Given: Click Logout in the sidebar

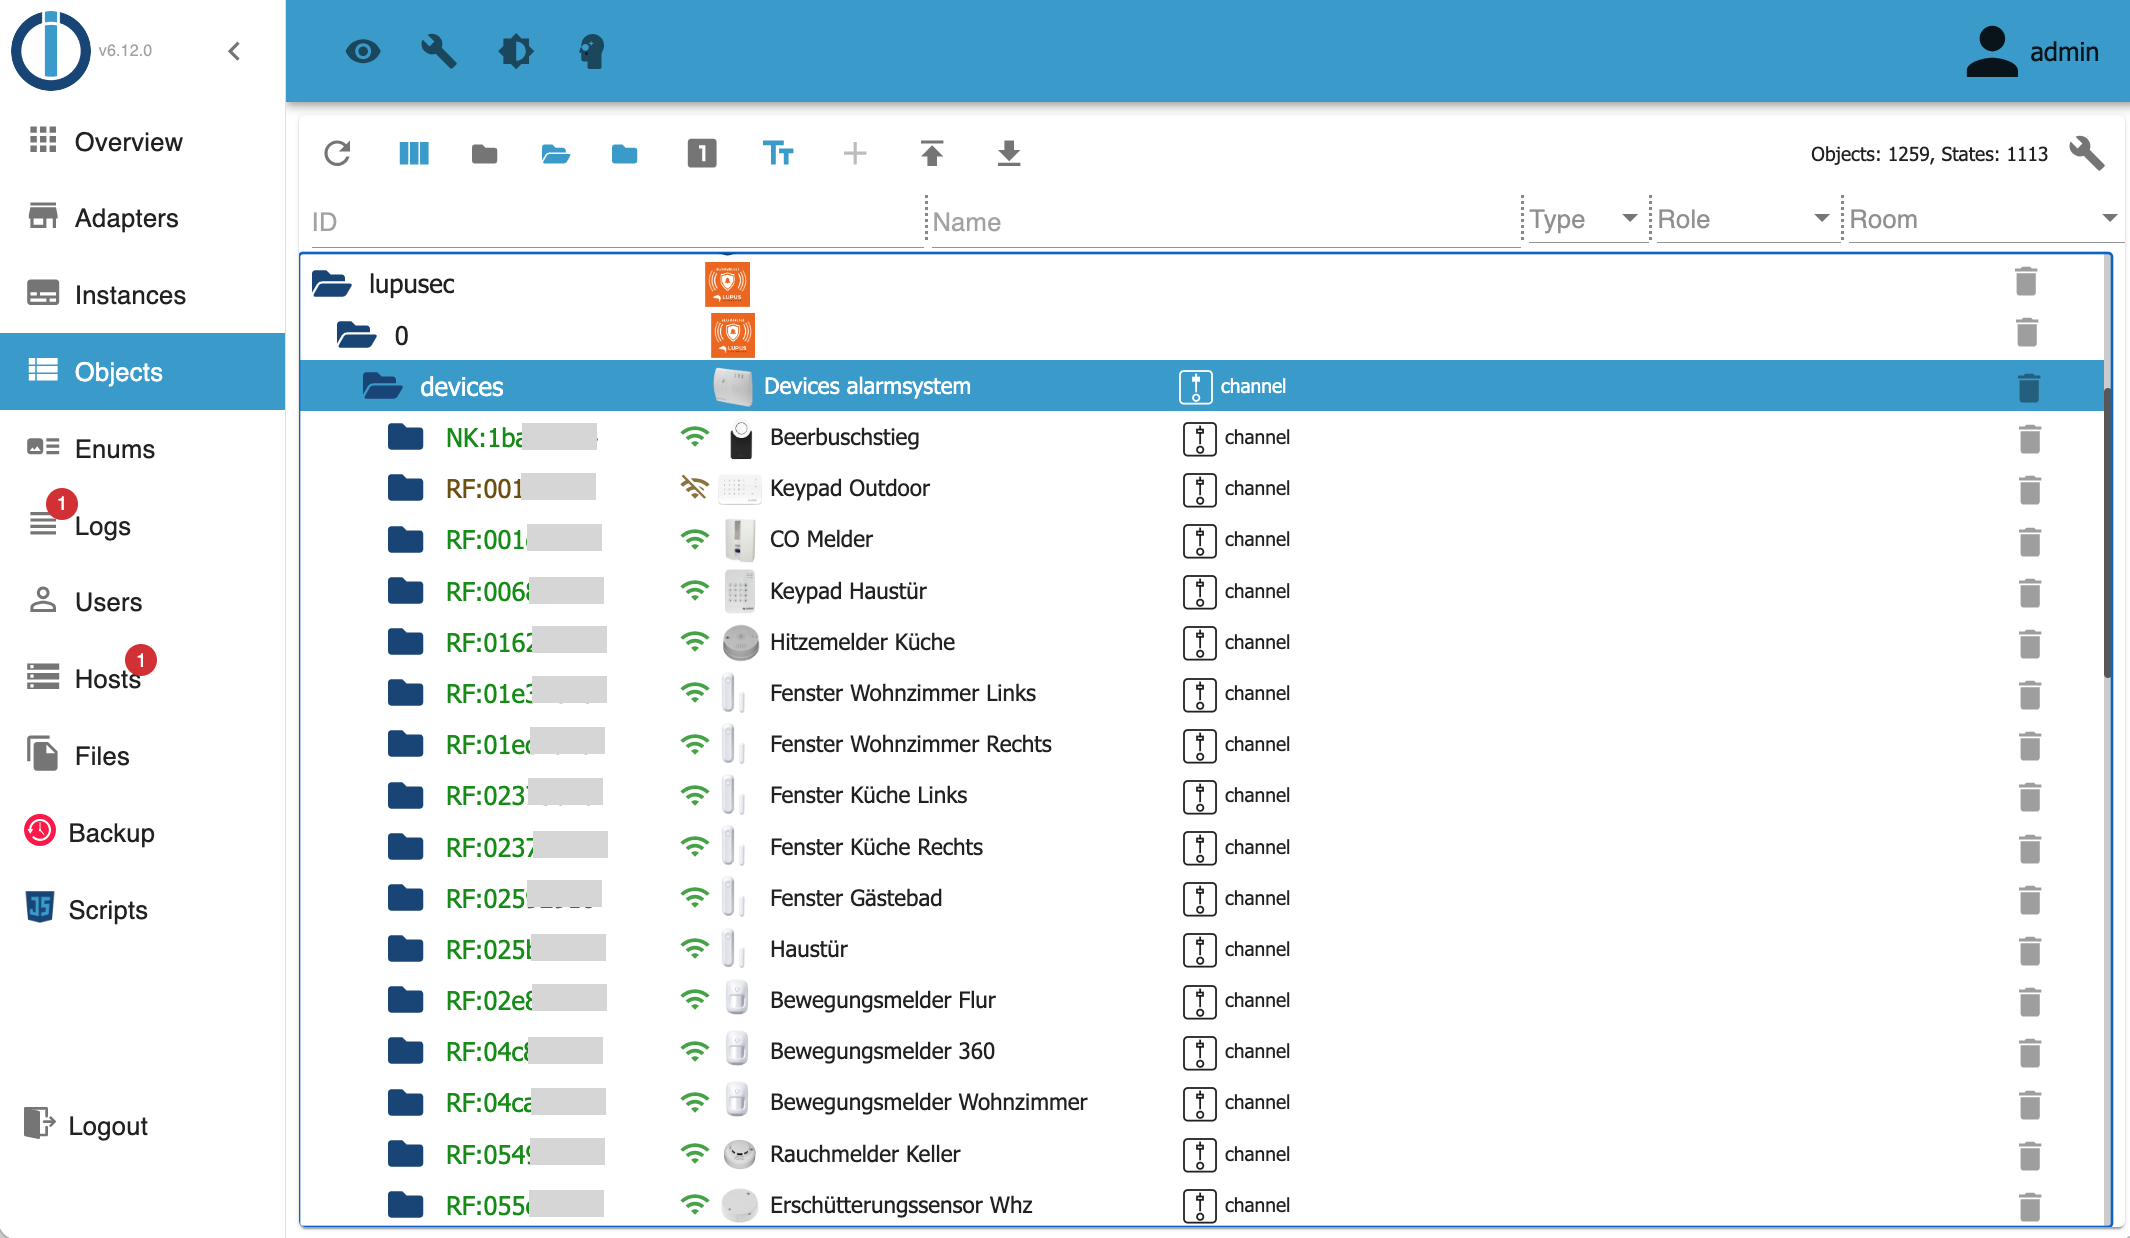Looking at the screenshot, I should [107, 1126].
